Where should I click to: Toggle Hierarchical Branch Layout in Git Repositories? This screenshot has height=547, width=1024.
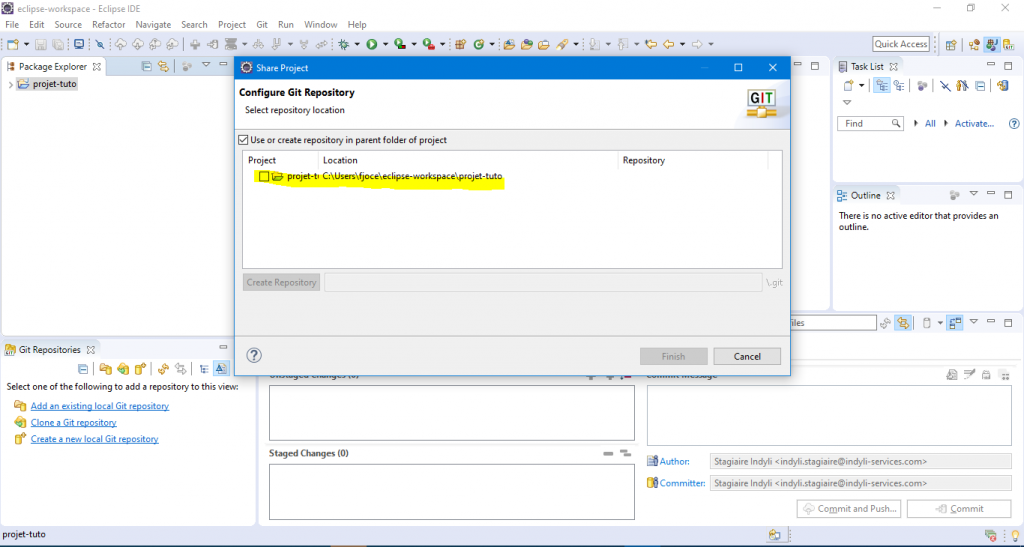[204, 369]
